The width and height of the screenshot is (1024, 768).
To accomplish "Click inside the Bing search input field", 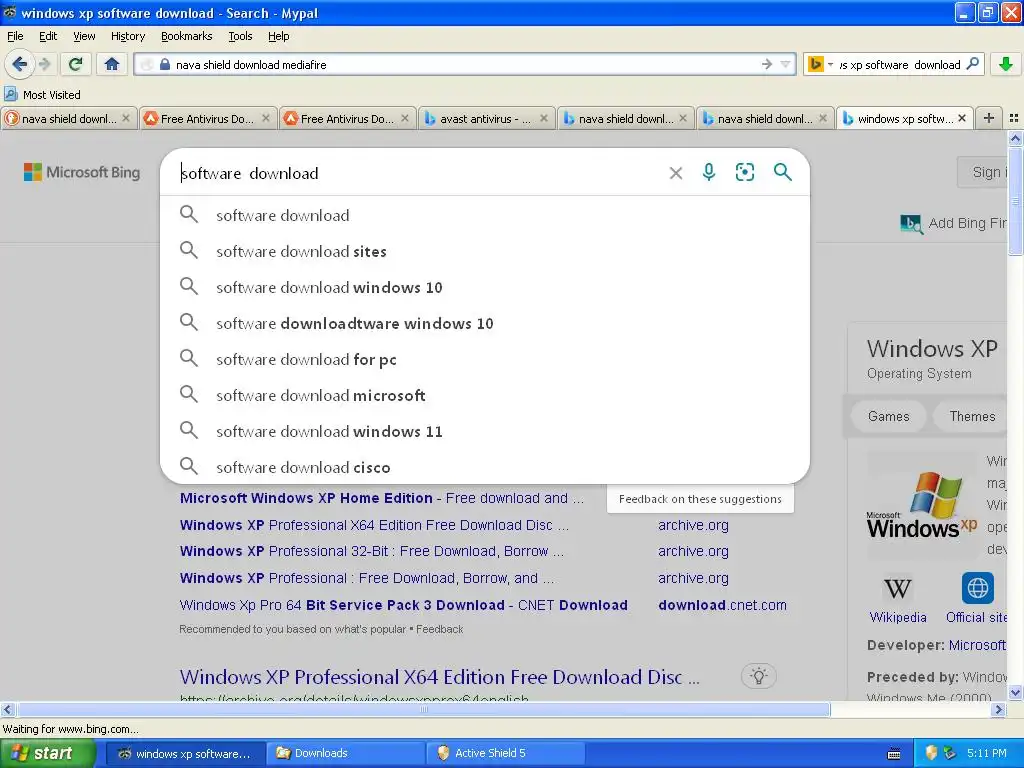I will coord(418,173).
